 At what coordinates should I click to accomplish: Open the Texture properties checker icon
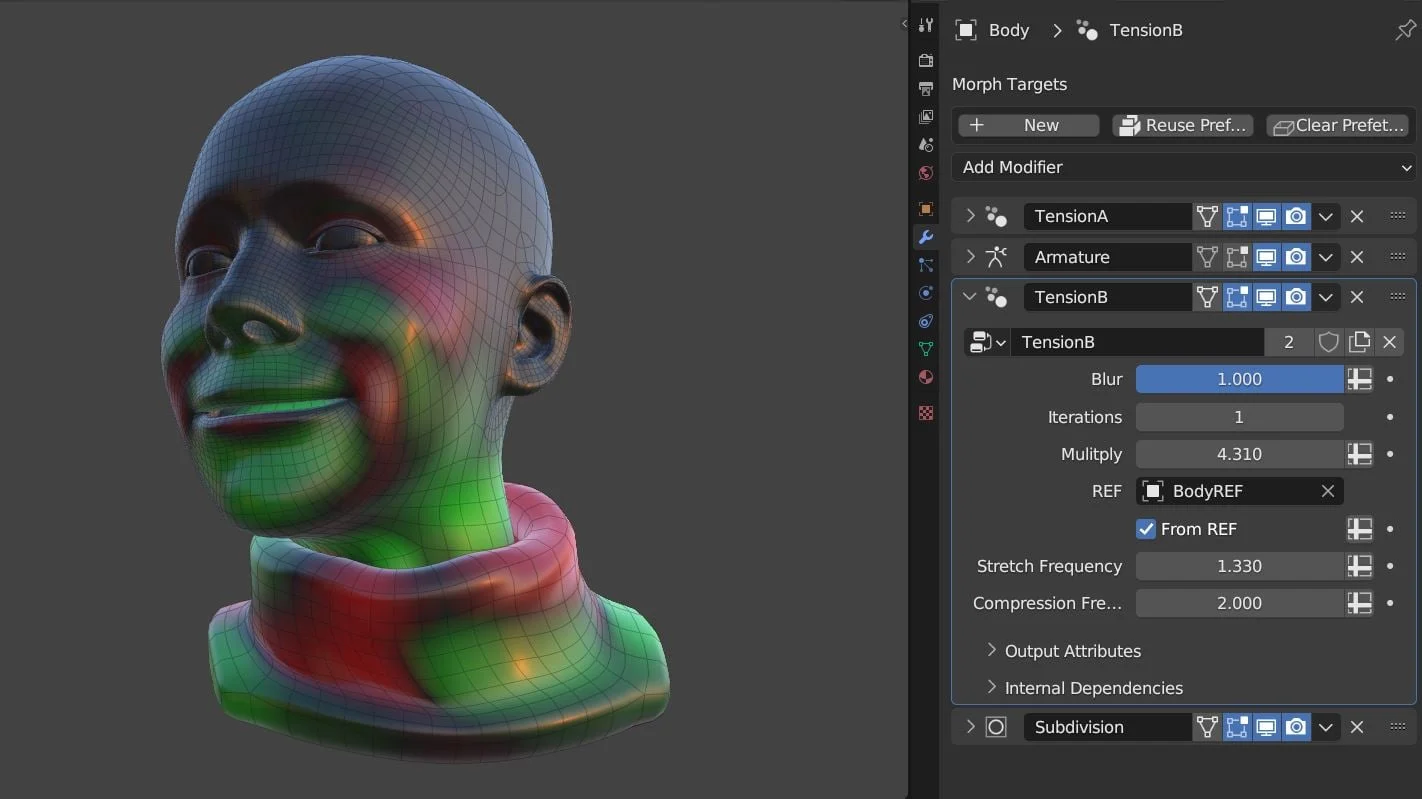click(x=926, y=413)
